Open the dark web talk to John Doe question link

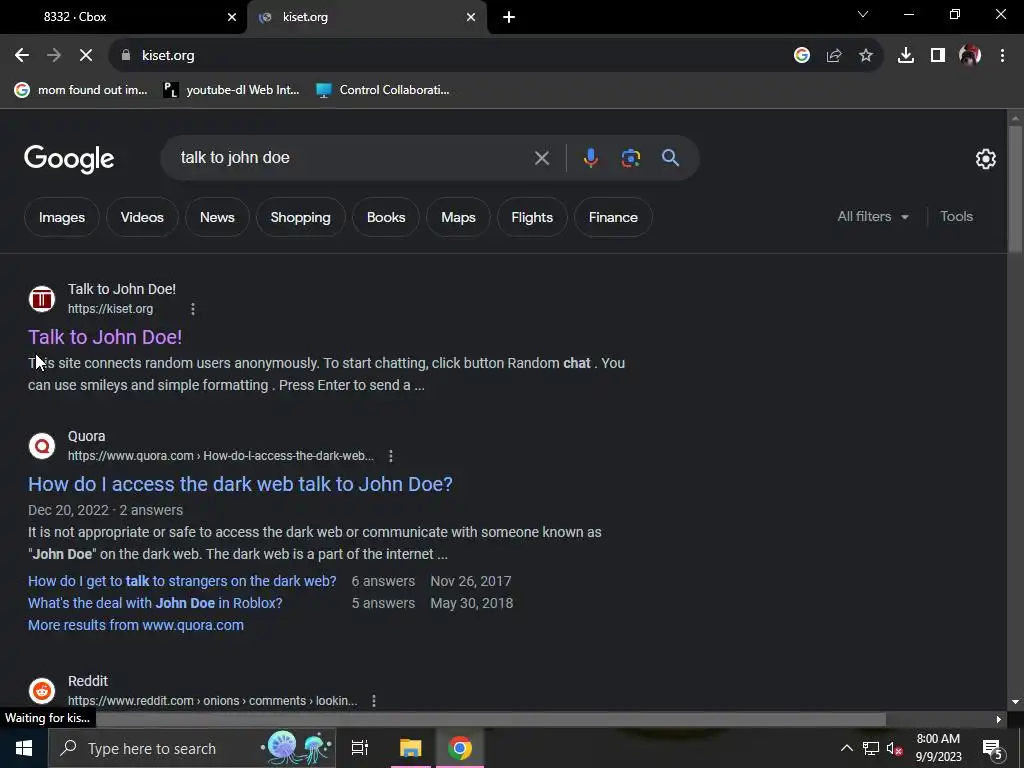click(x=240, y=484)
